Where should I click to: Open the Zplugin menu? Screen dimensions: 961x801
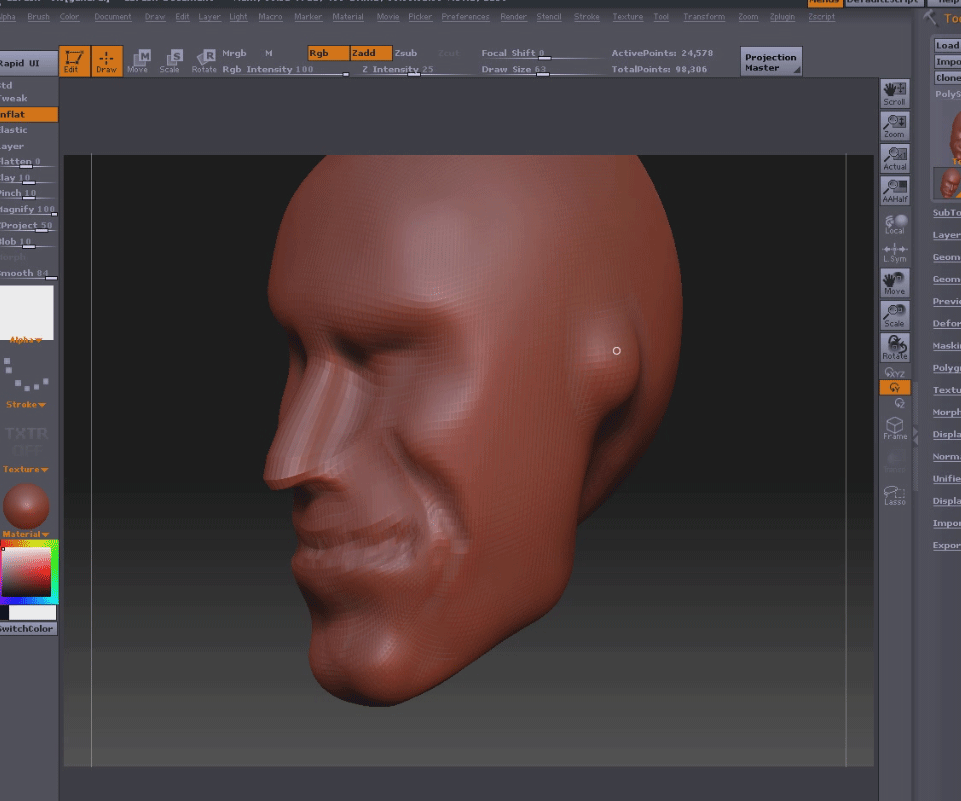[x=784, y=17]
